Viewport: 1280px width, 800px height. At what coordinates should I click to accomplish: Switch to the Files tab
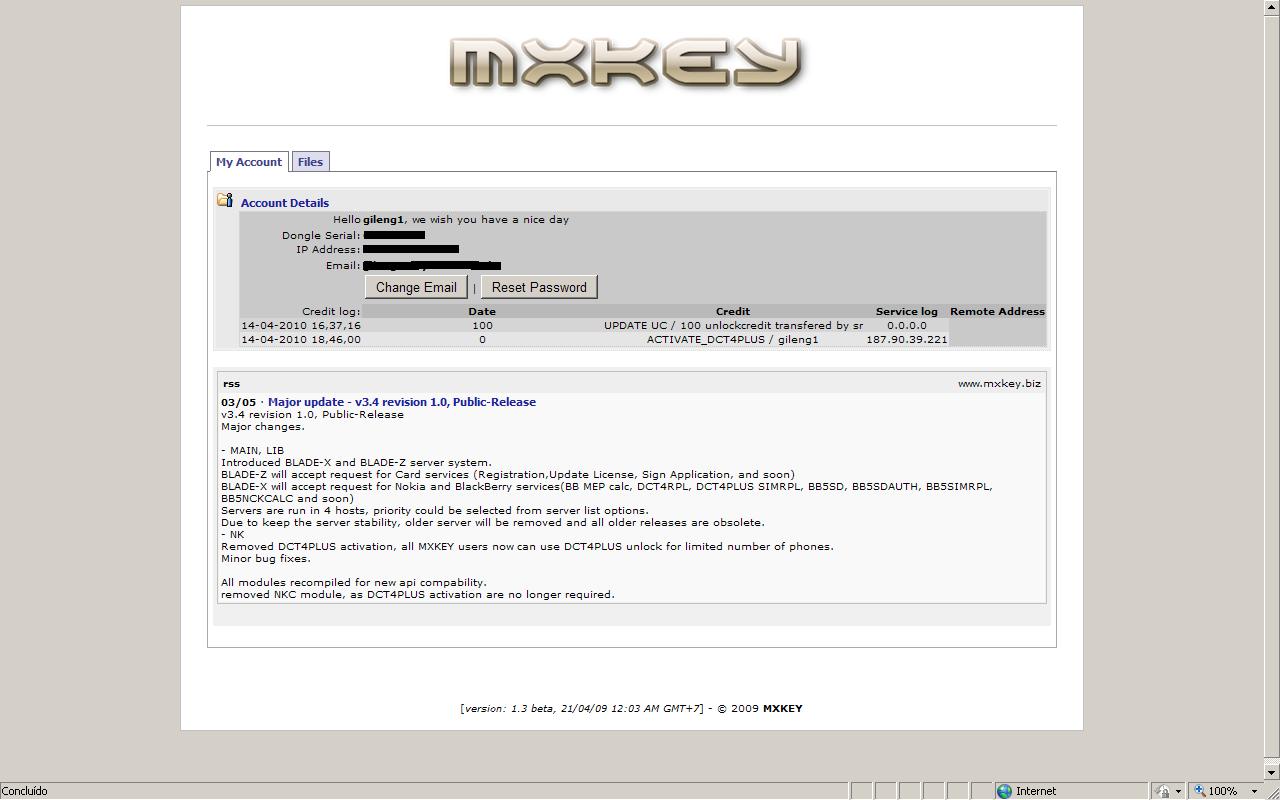tap(310, 162)
